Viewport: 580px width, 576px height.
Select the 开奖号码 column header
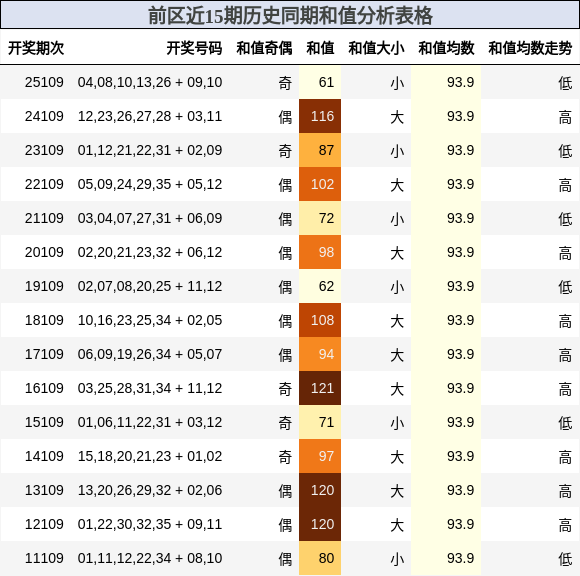[x=194, y=48]
